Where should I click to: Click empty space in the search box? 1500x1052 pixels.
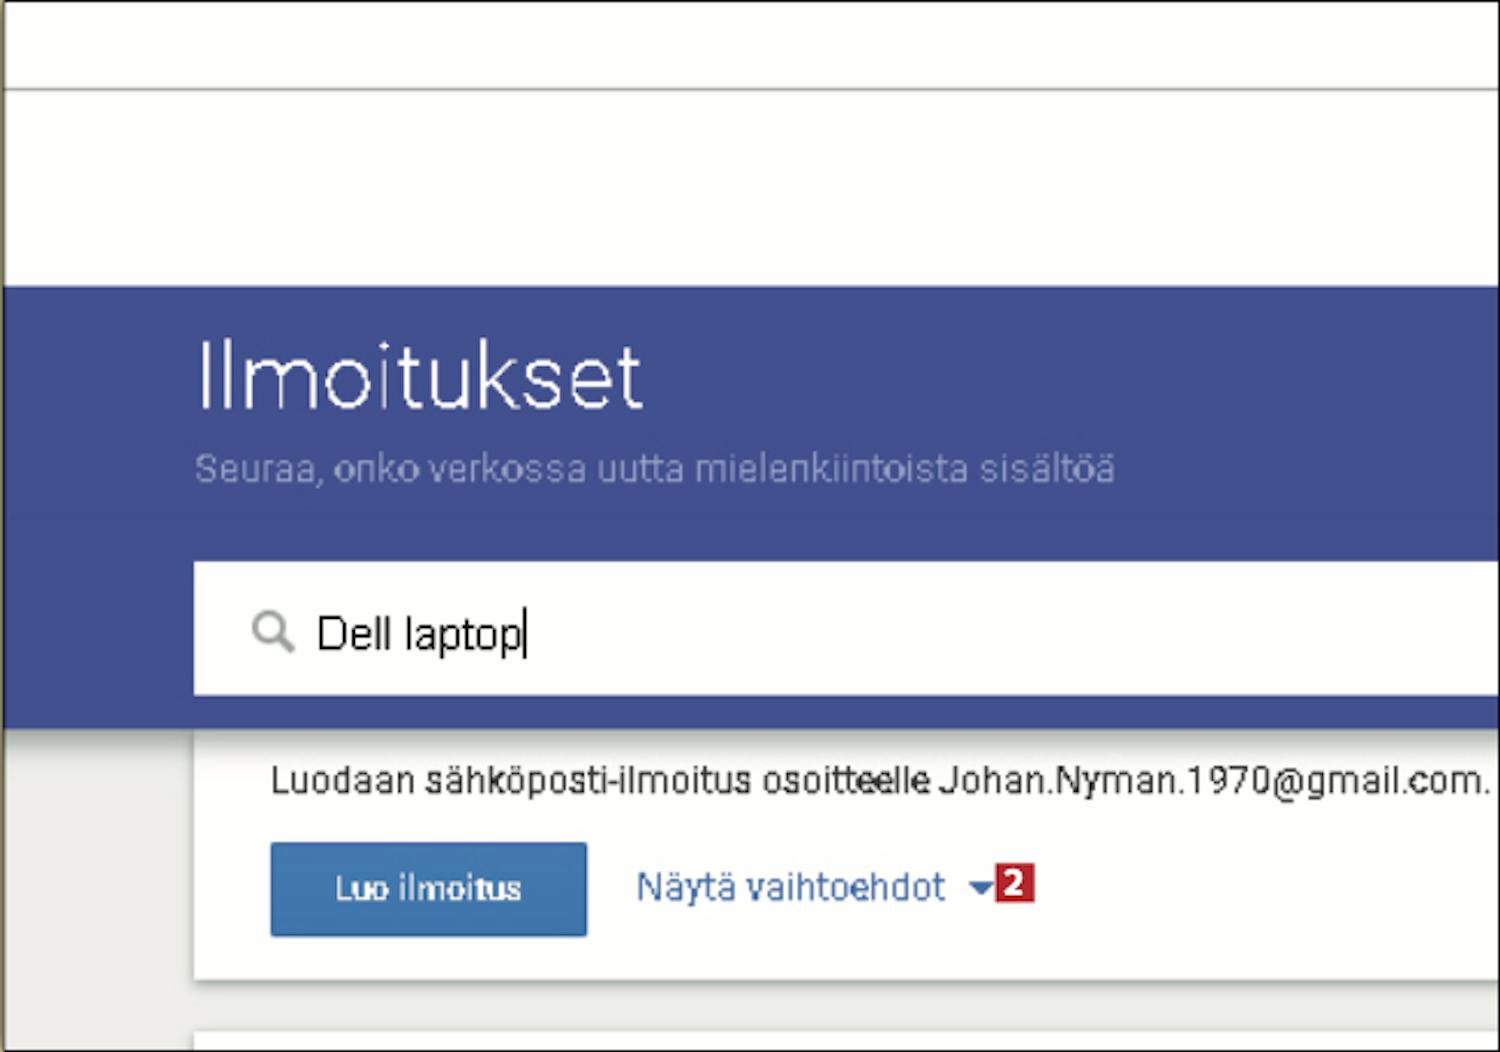tap(1000, 630)
